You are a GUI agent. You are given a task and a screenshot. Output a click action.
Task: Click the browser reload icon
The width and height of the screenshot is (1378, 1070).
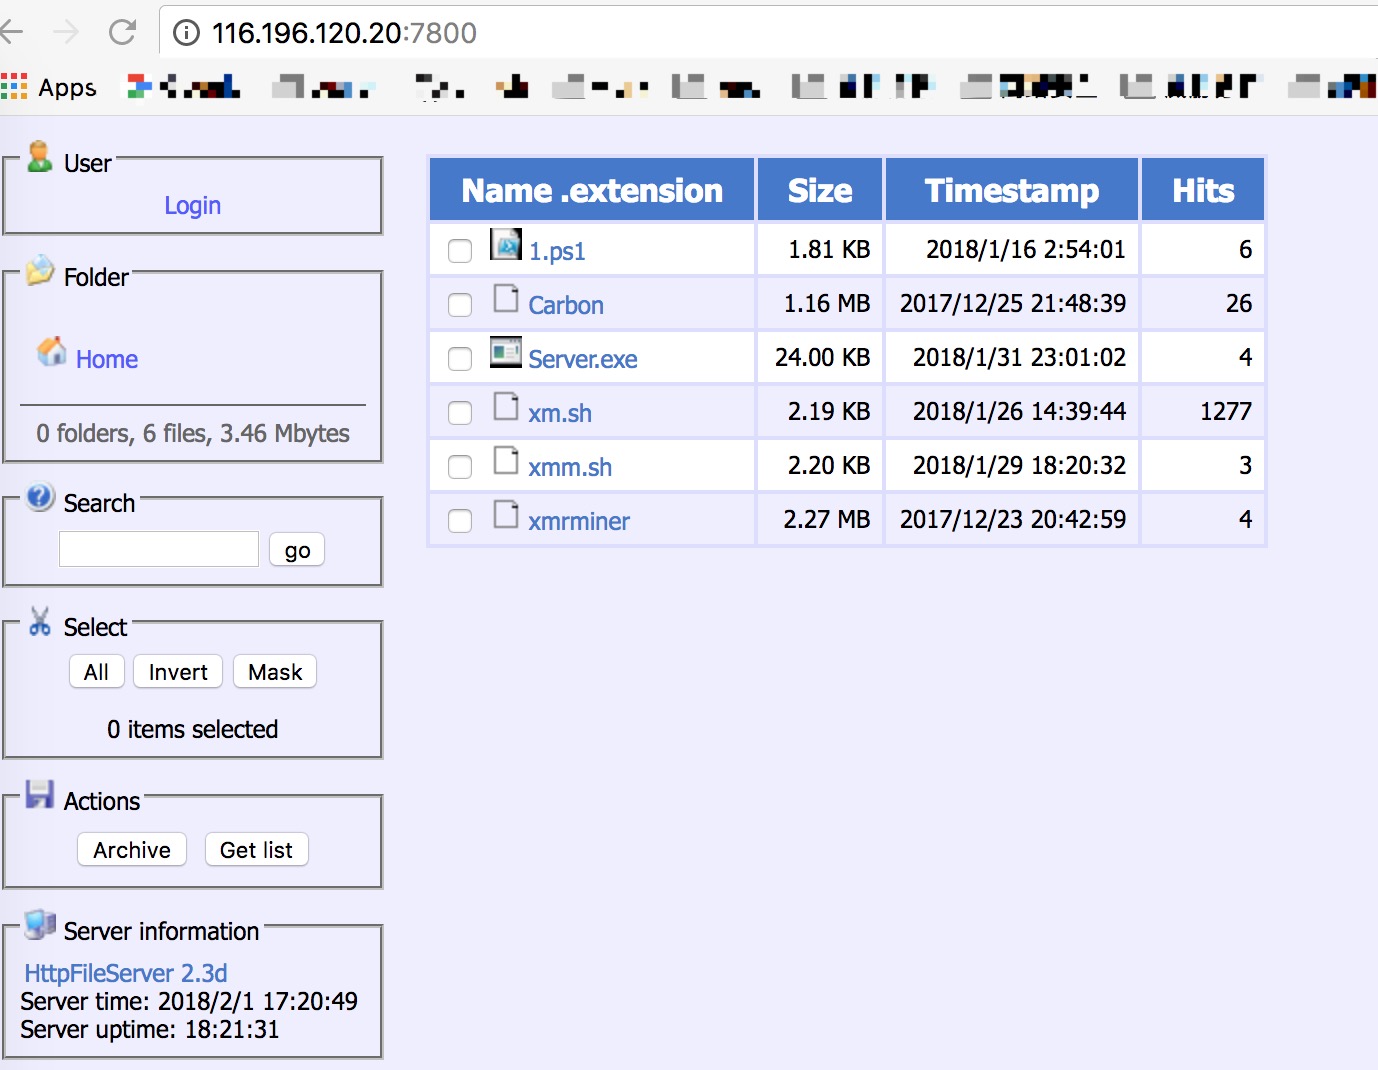click(x=122, y=32)
